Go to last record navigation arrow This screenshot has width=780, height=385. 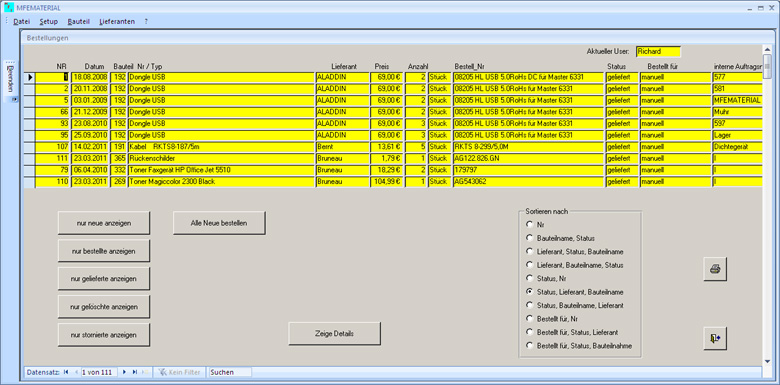[x=134, y=372]
